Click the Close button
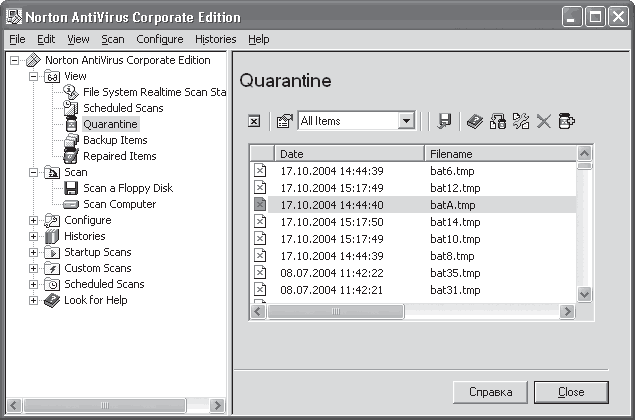 571,392
